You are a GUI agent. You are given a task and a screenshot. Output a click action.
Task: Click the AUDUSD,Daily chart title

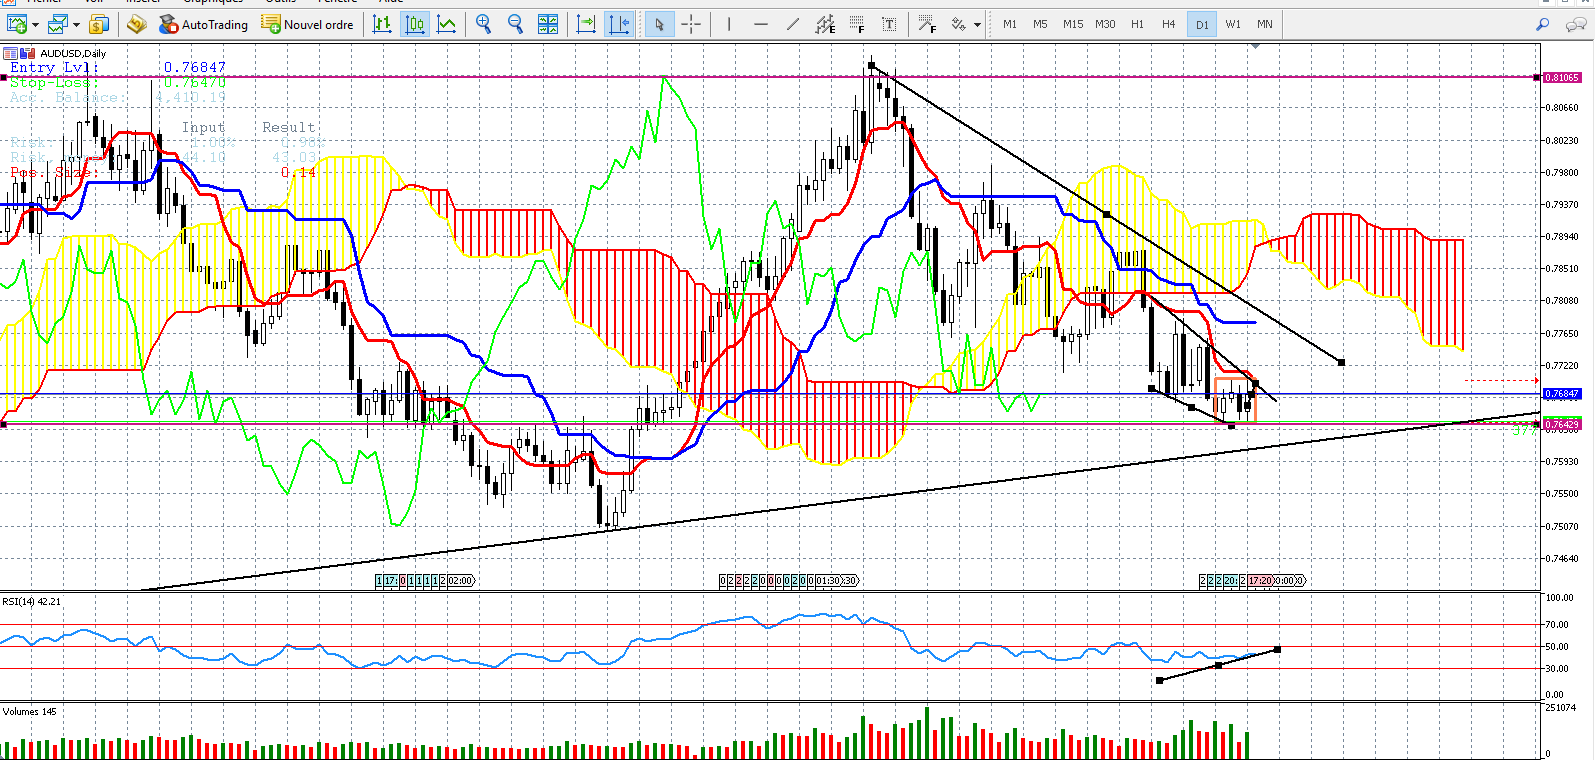click(73, 53)
